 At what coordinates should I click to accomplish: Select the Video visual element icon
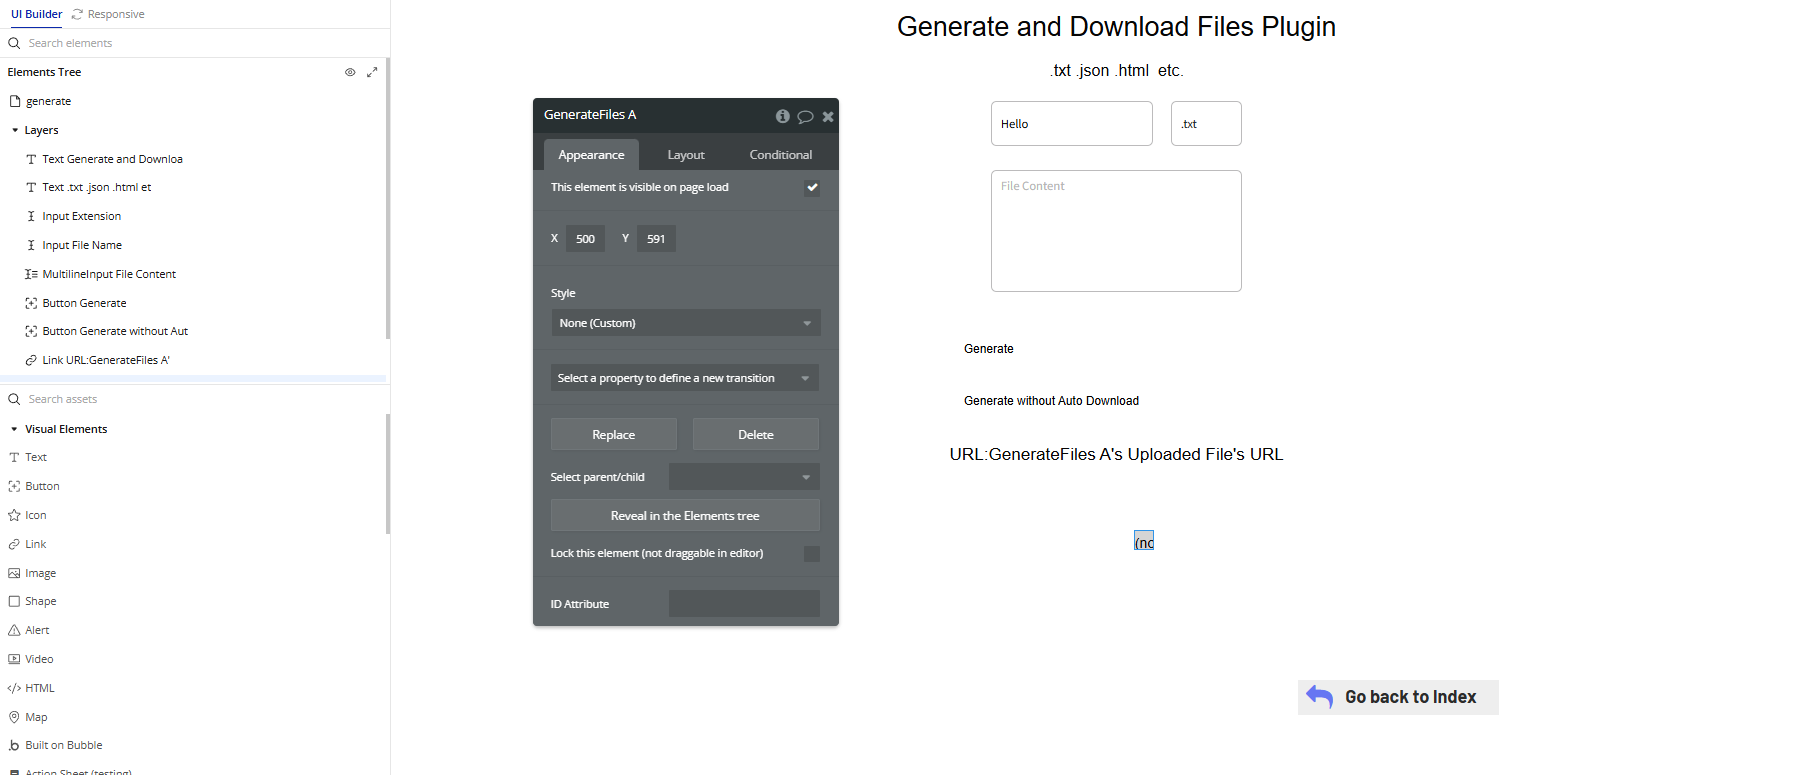[x=14, y=659]
